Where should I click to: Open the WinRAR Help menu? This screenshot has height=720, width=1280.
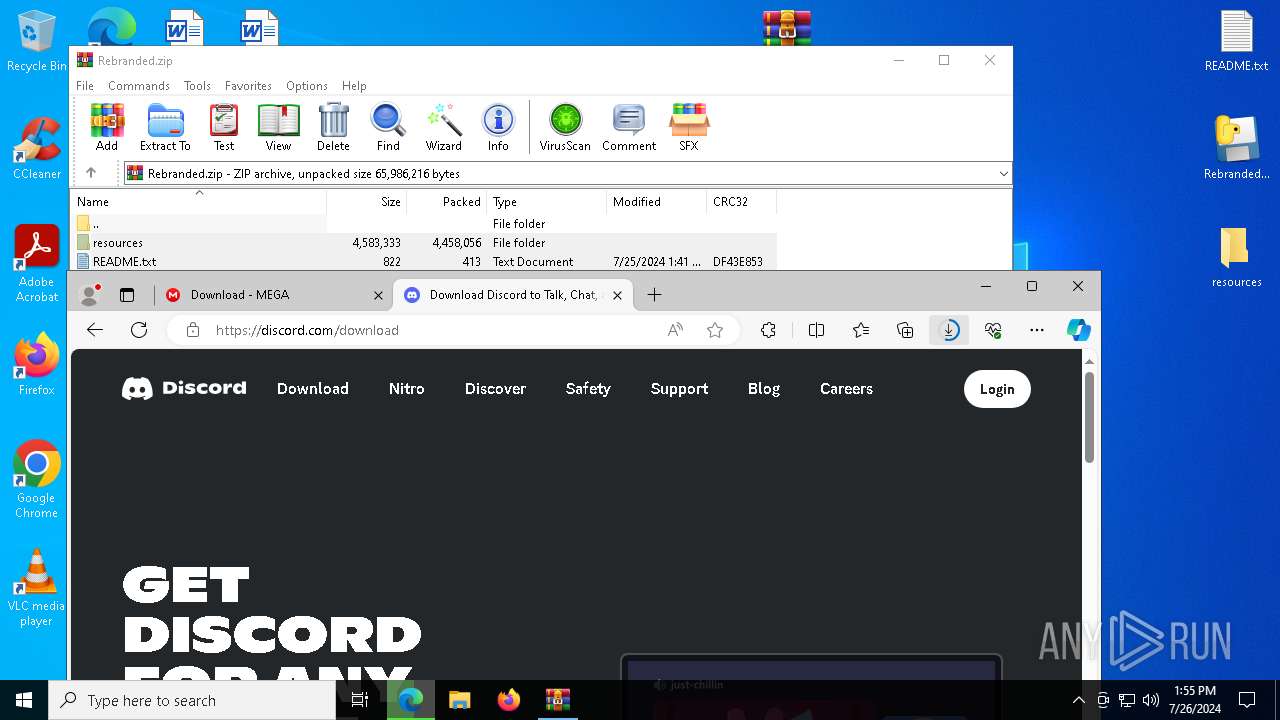pyautogui.click(x=354, y=86)
